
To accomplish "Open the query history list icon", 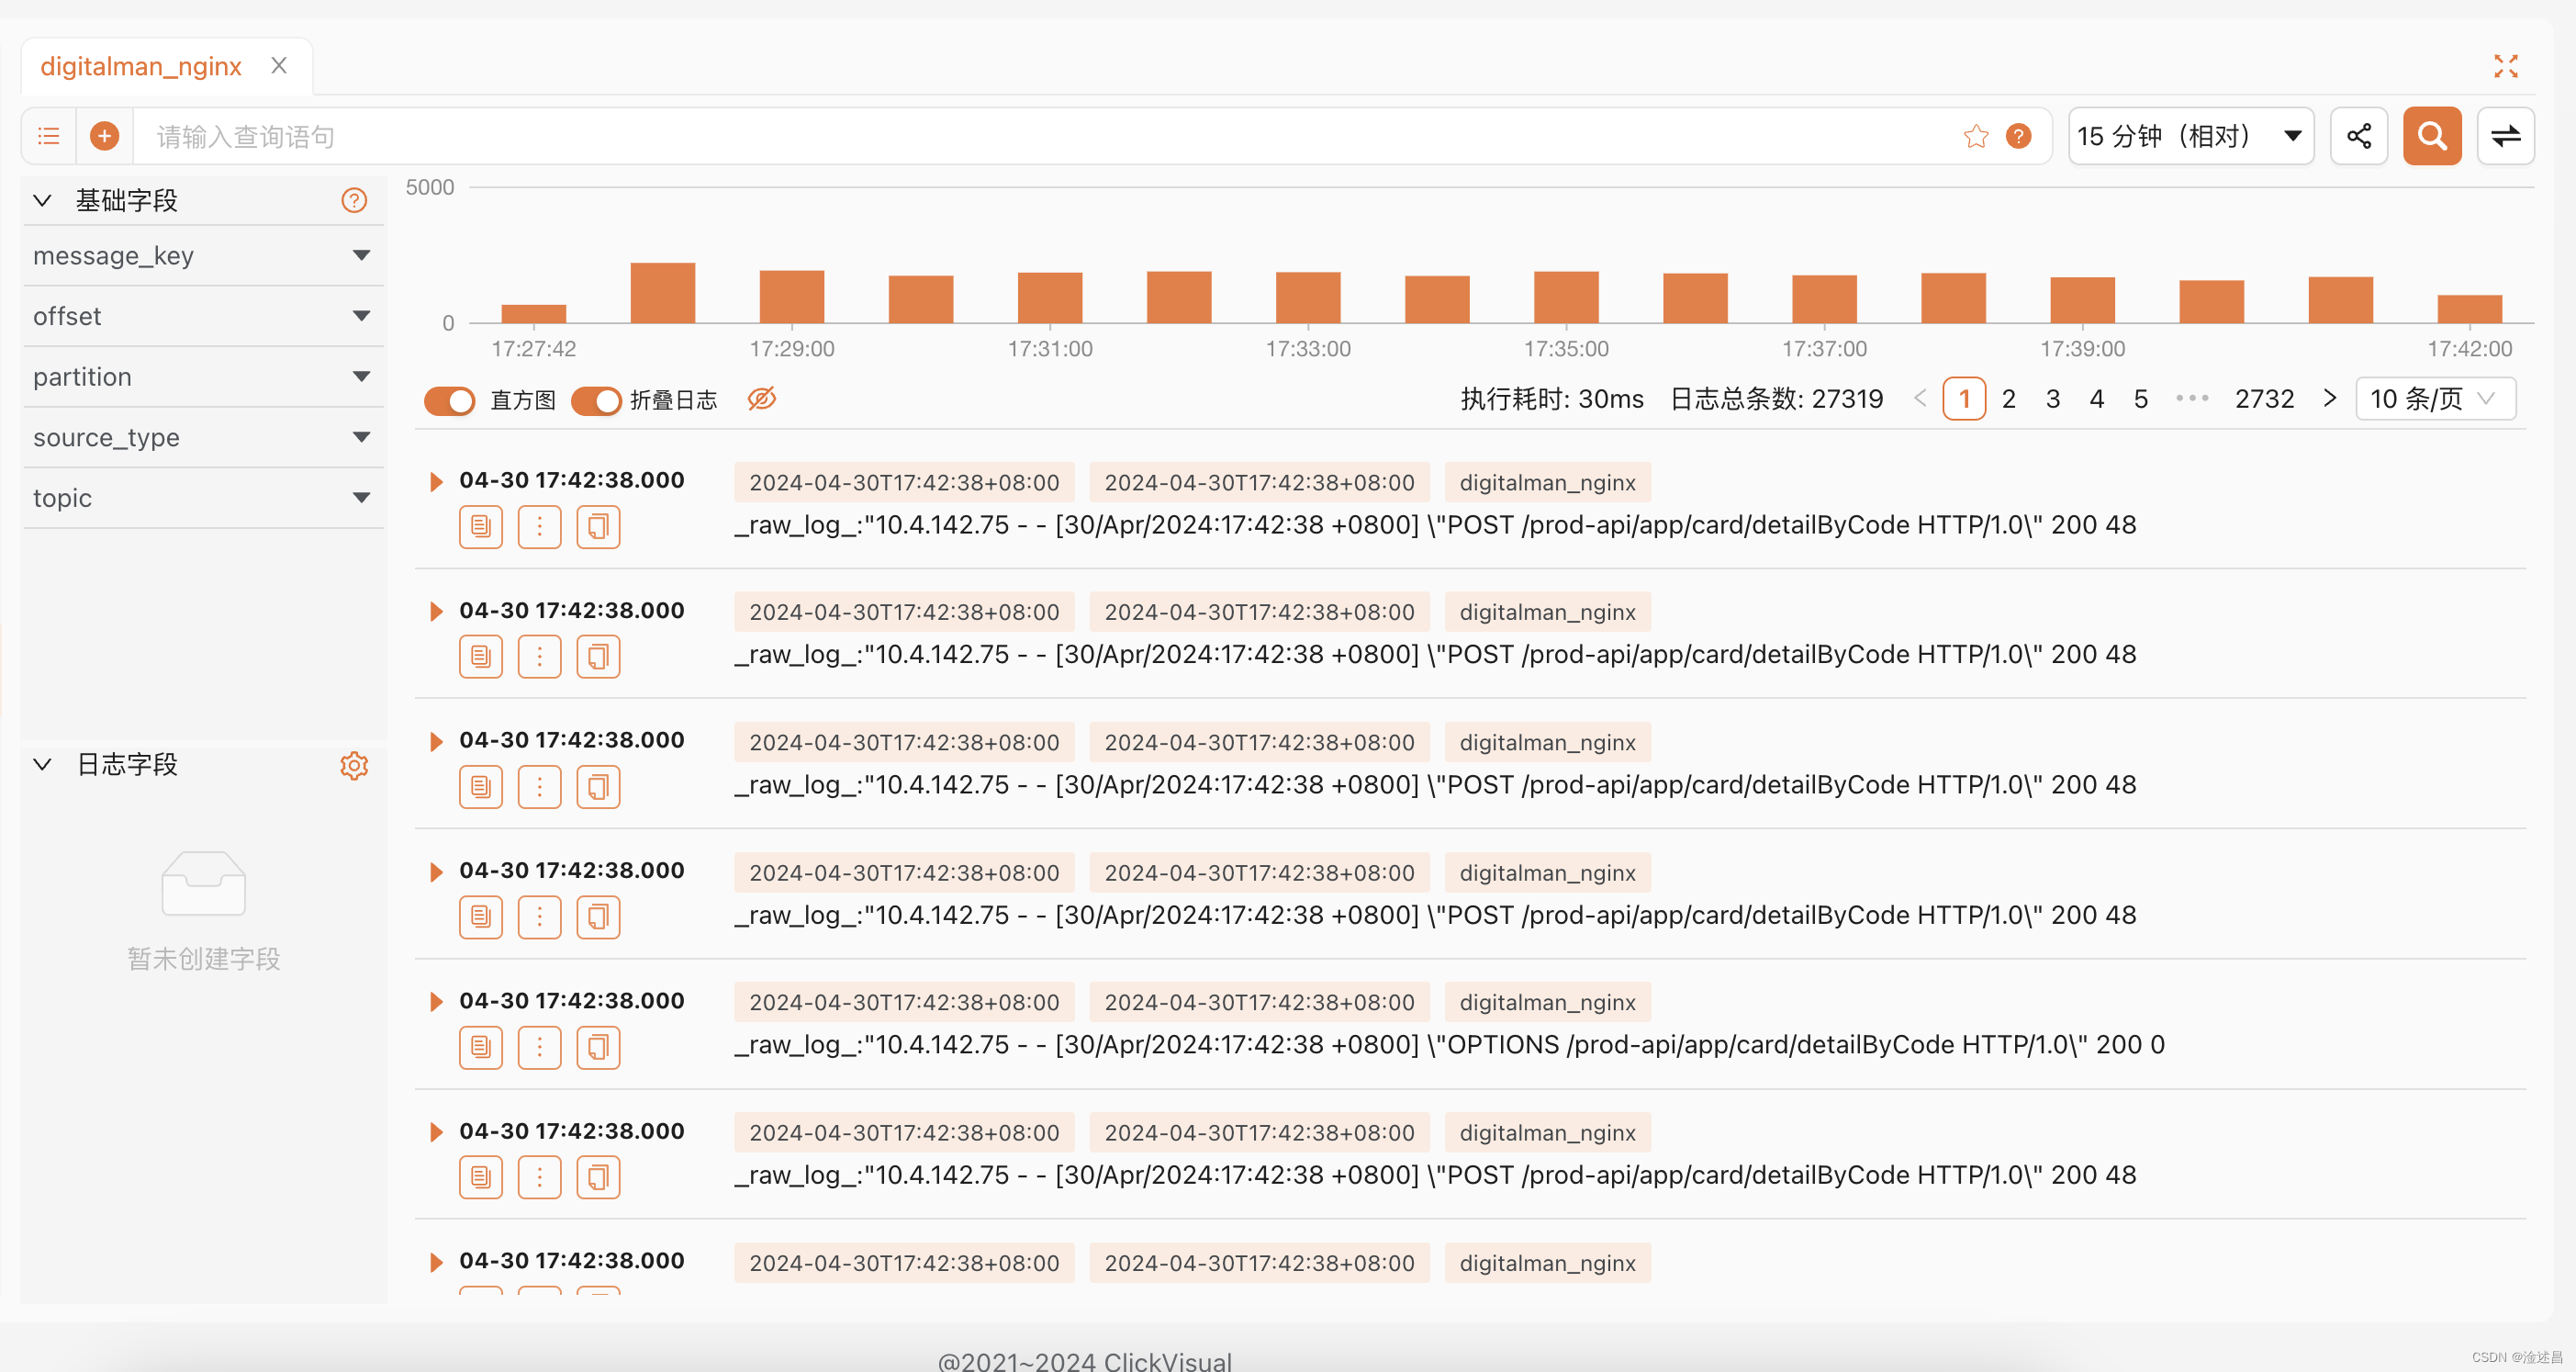I will pos(48,136).
